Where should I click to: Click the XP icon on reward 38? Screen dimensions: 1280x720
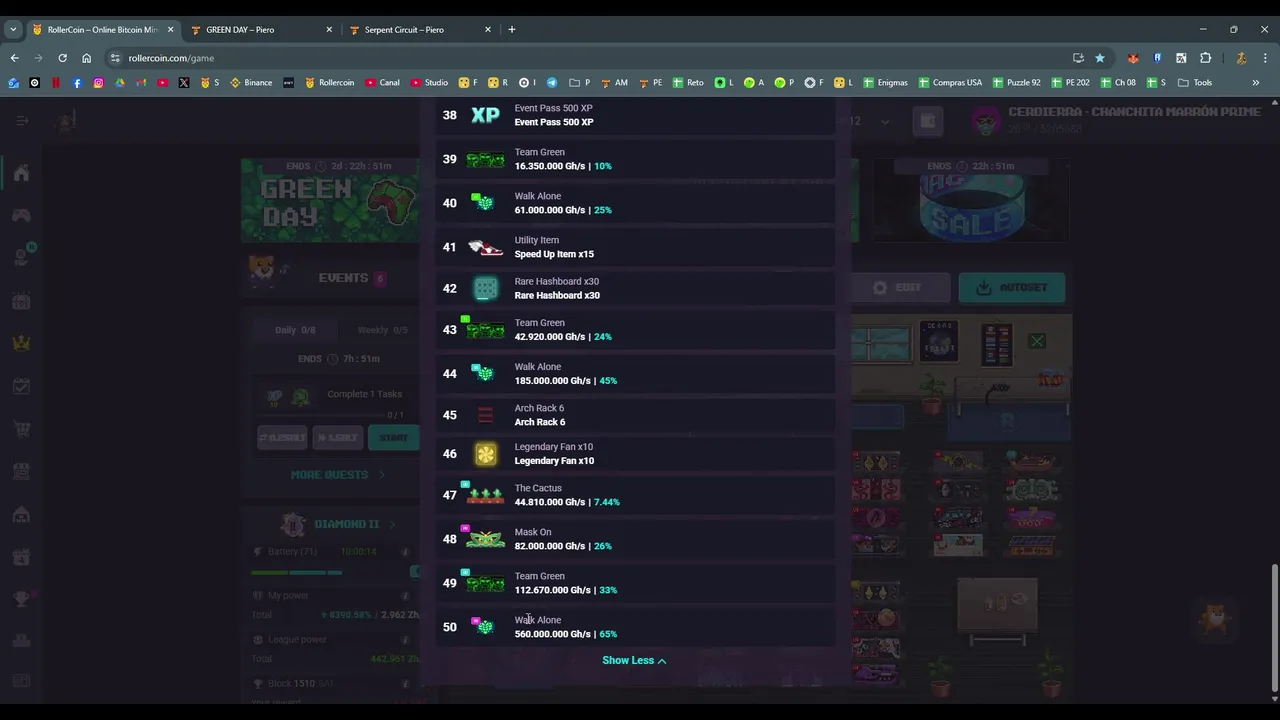coord(485,115)
